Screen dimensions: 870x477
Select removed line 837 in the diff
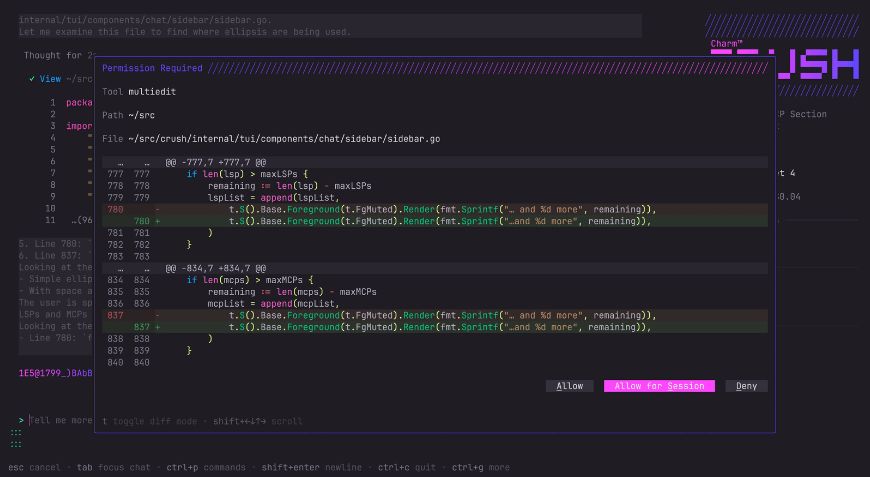pos(435,315)
